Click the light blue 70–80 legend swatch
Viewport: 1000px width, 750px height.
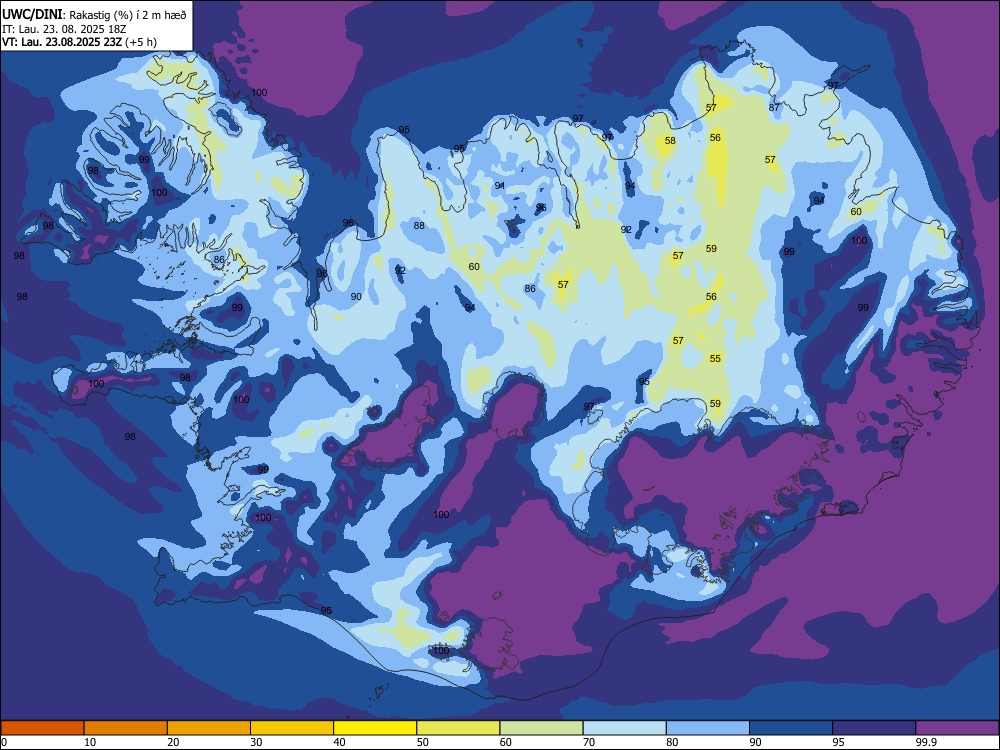tap(624, 727)
